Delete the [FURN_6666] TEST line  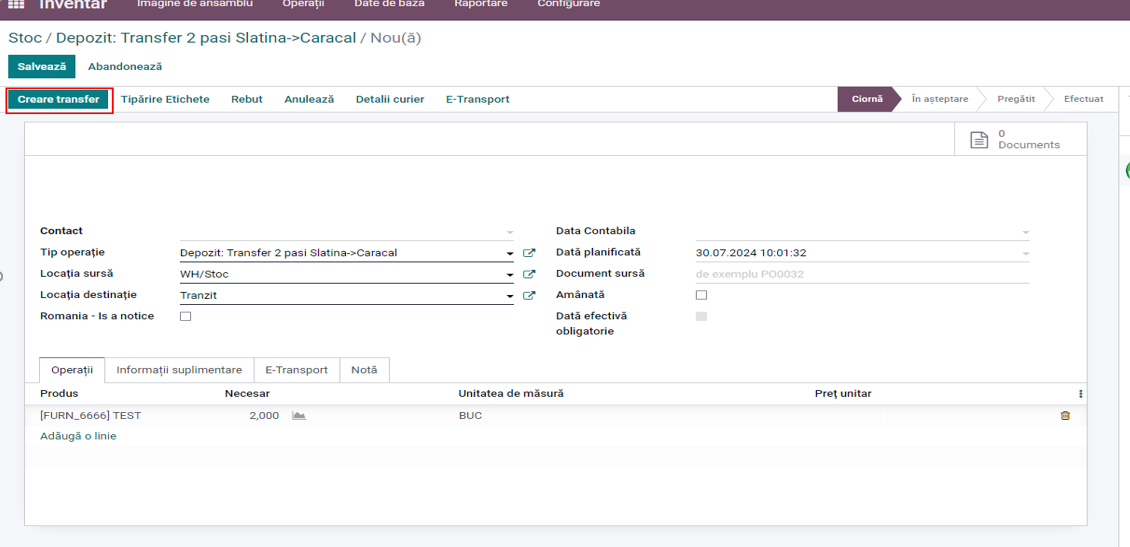pyautogui.click(x=1065, y=416)
